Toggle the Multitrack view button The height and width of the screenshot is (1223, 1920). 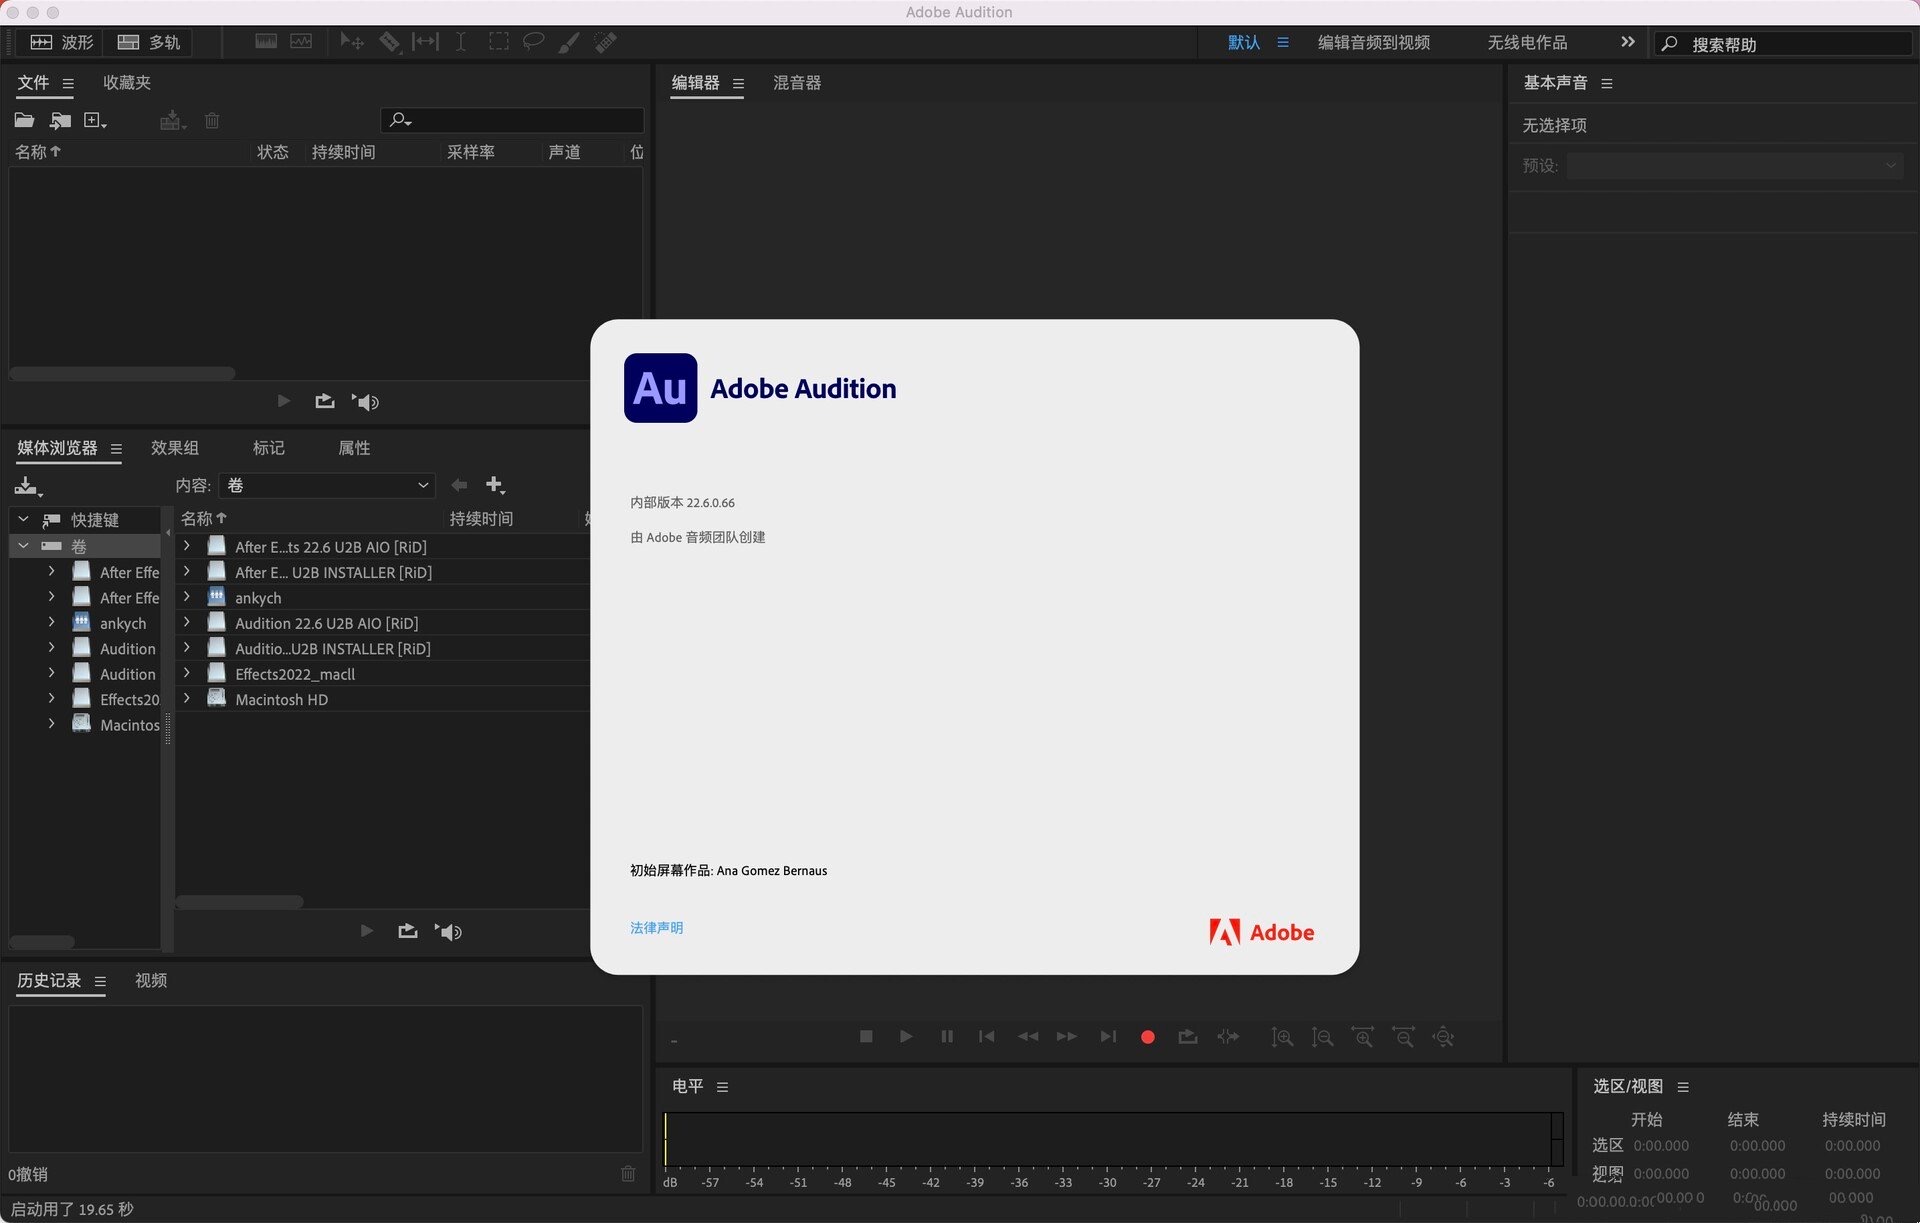(x=149, y=42)
